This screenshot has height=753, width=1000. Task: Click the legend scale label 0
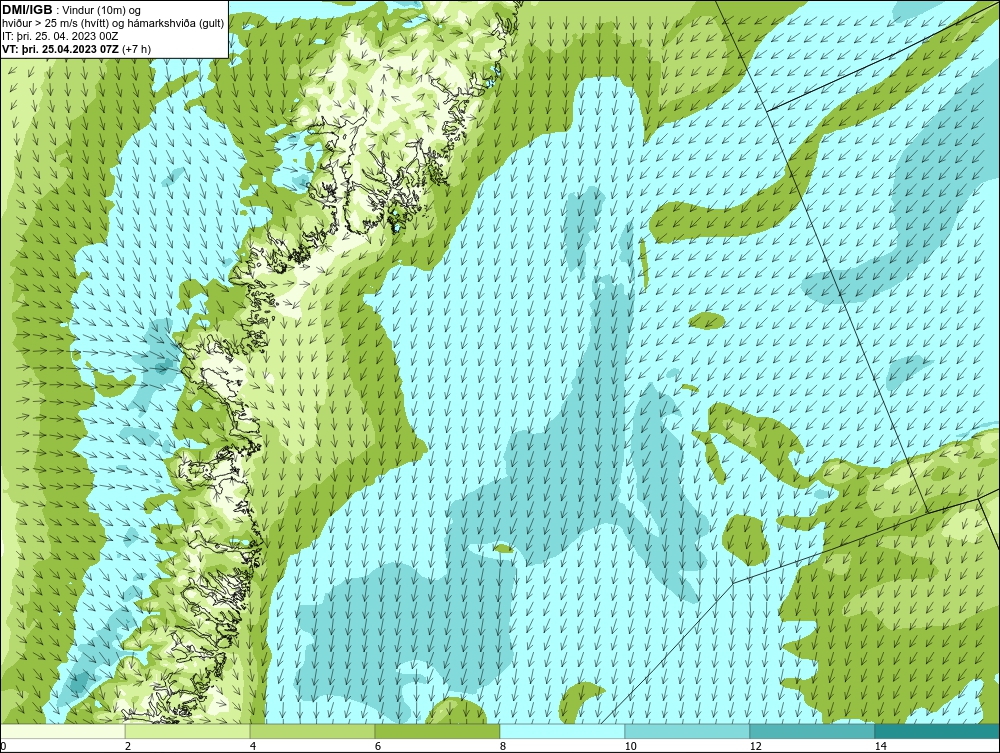pos(3,746)
